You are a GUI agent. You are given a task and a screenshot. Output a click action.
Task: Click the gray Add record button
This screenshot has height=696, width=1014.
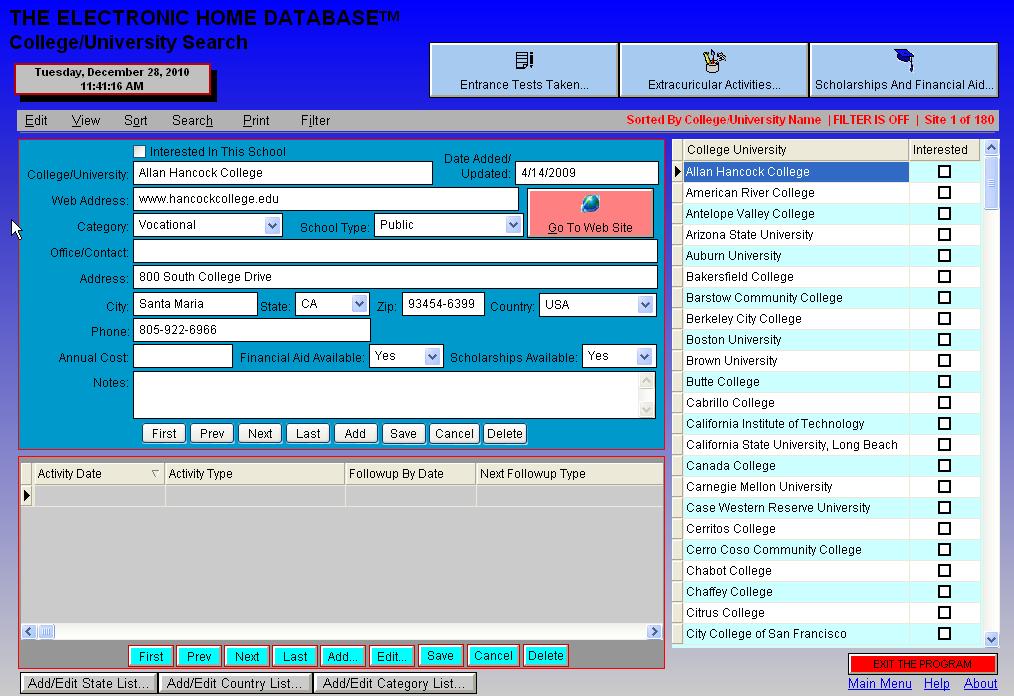[x=355, y=433]
